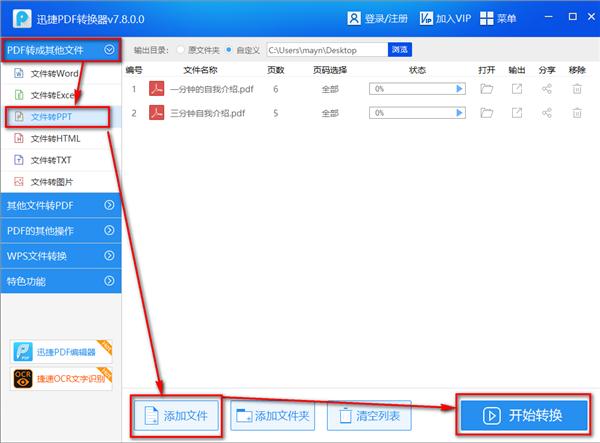This screenshot has width=600, height=443.
Task: Click output icon for 三分钟自我介绍.pdf
Action: click(x=517, y=113)
